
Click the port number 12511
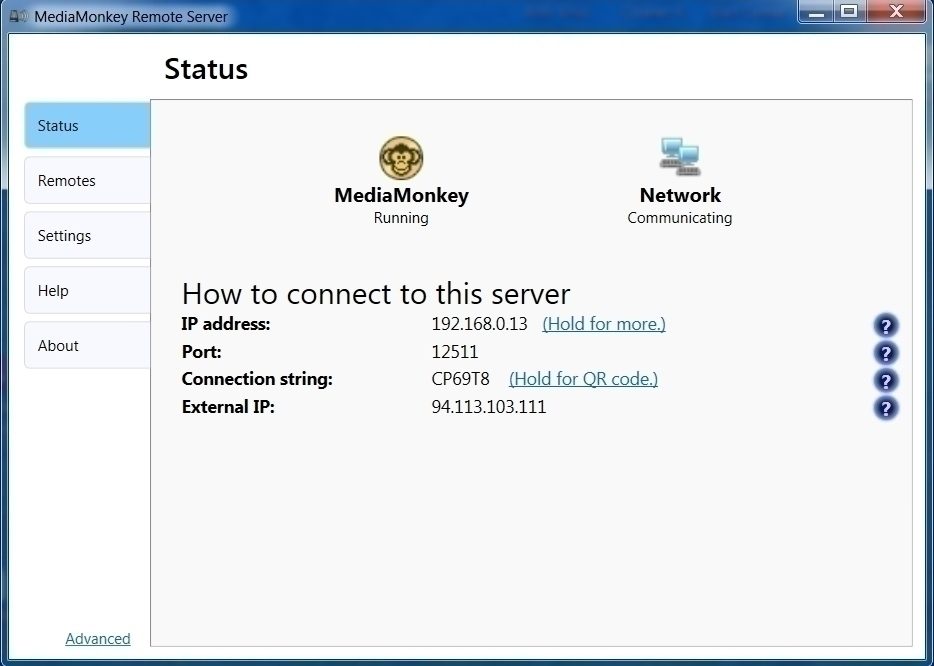tap(454, 351)
